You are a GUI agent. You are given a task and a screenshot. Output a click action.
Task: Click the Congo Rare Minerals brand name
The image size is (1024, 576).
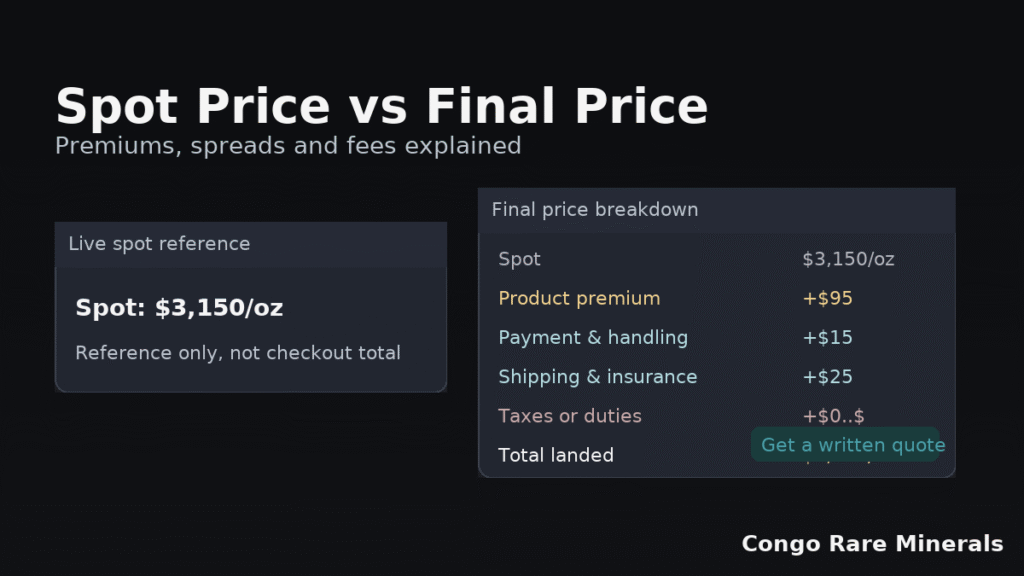tap(872, 544)
